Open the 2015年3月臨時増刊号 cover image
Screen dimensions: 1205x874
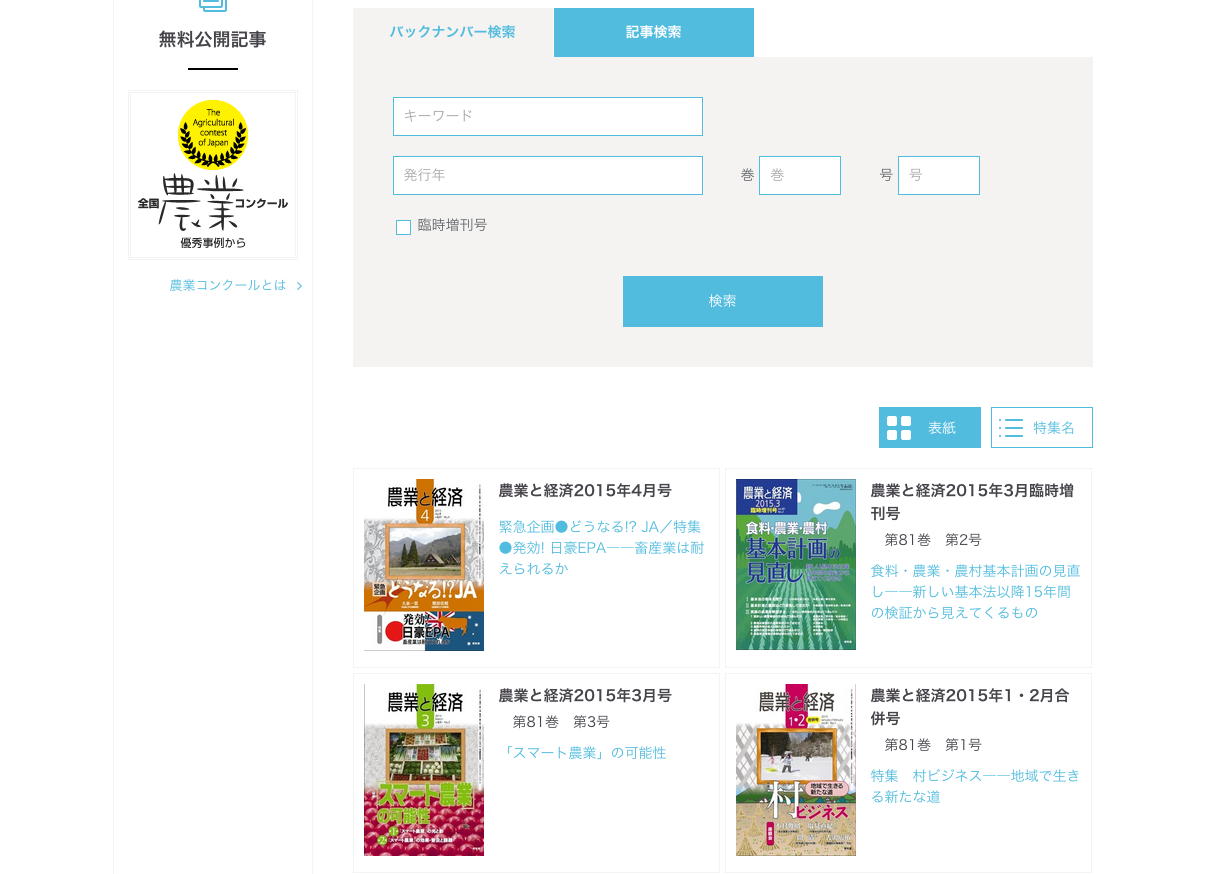click(795, 565)
